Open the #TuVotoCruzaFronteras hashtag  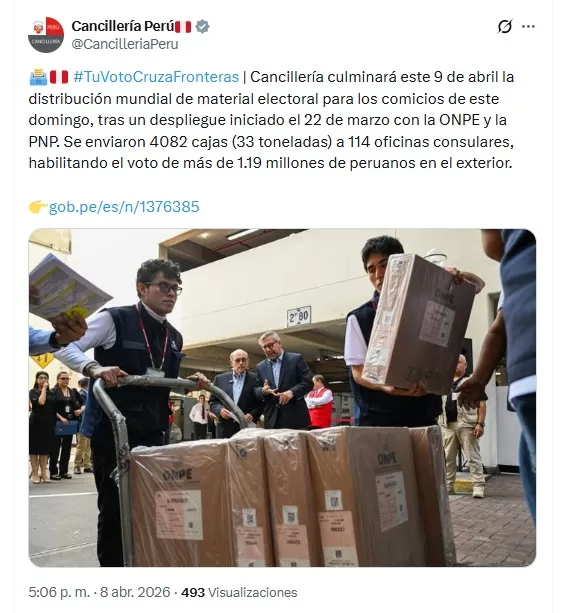click(156, 77)
